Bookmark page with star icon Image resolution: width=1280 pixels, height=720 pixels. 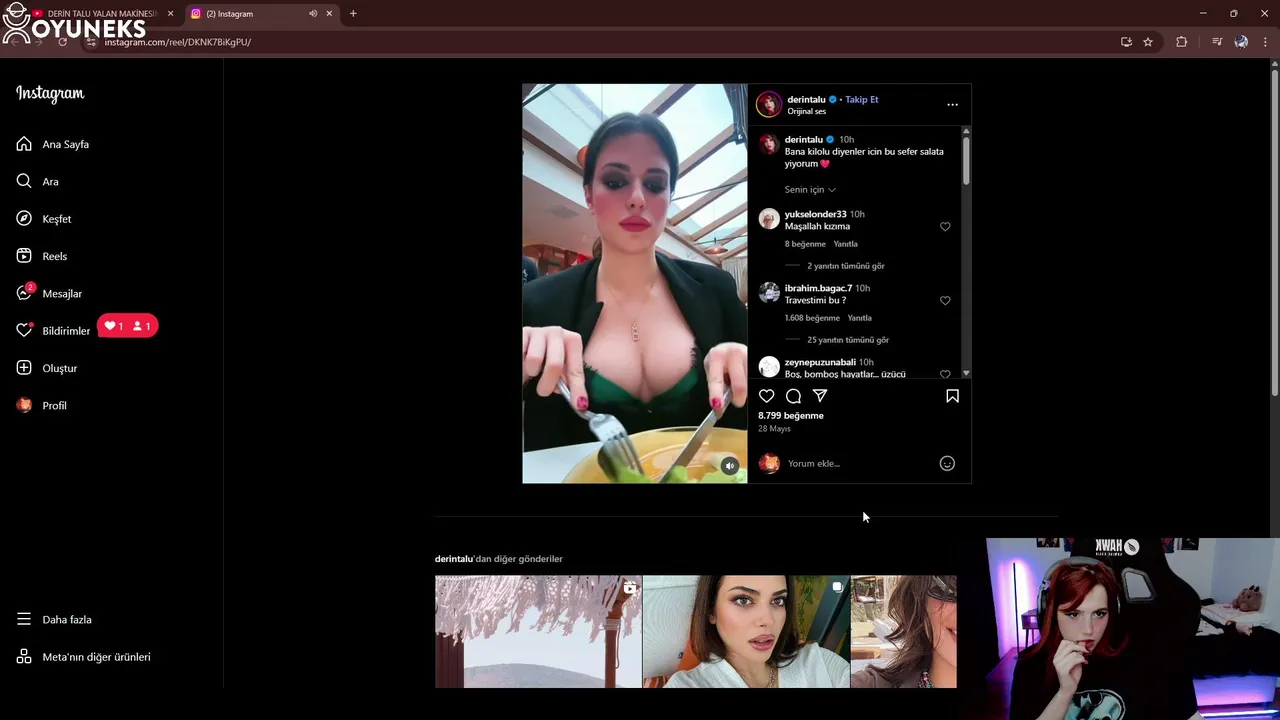pos(1148,42)
